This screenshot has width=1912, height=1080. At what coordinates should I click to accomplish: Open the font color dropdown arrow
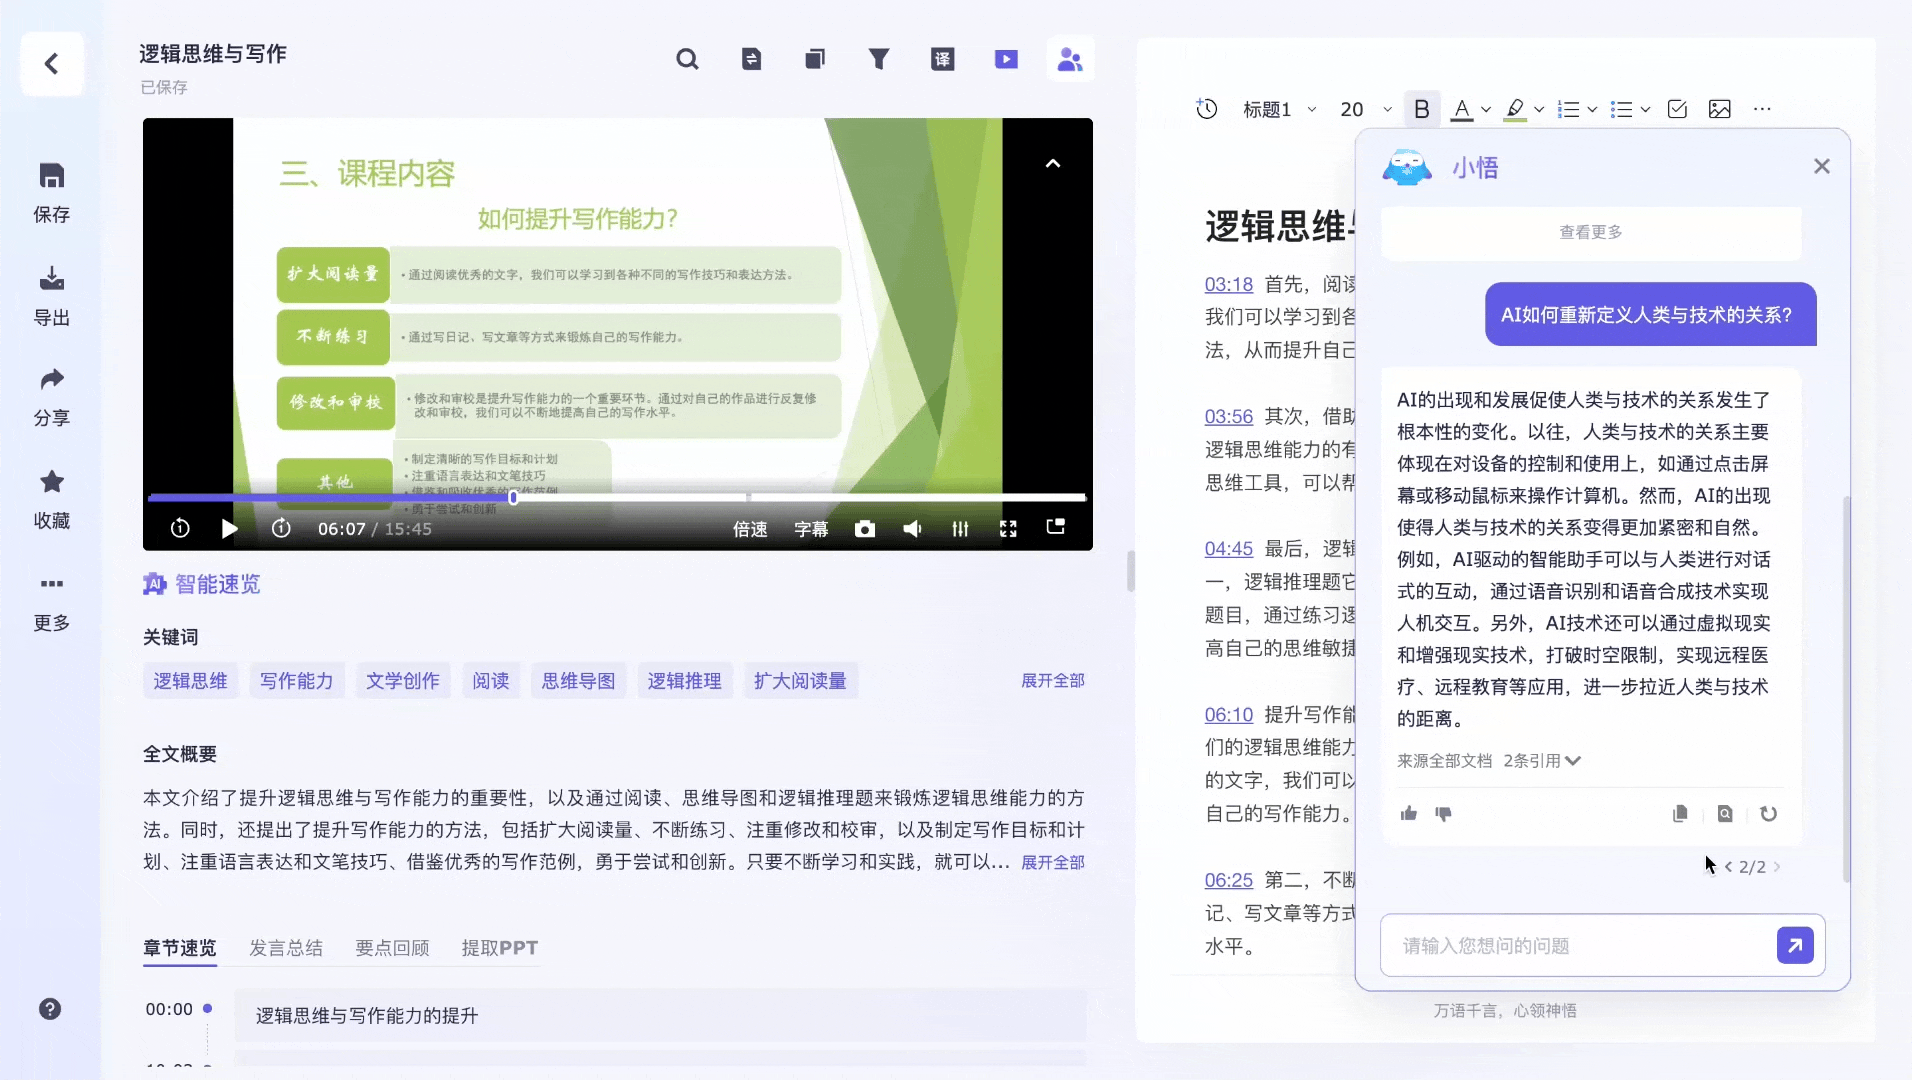pyautogui.click(x=1486, y=110)
